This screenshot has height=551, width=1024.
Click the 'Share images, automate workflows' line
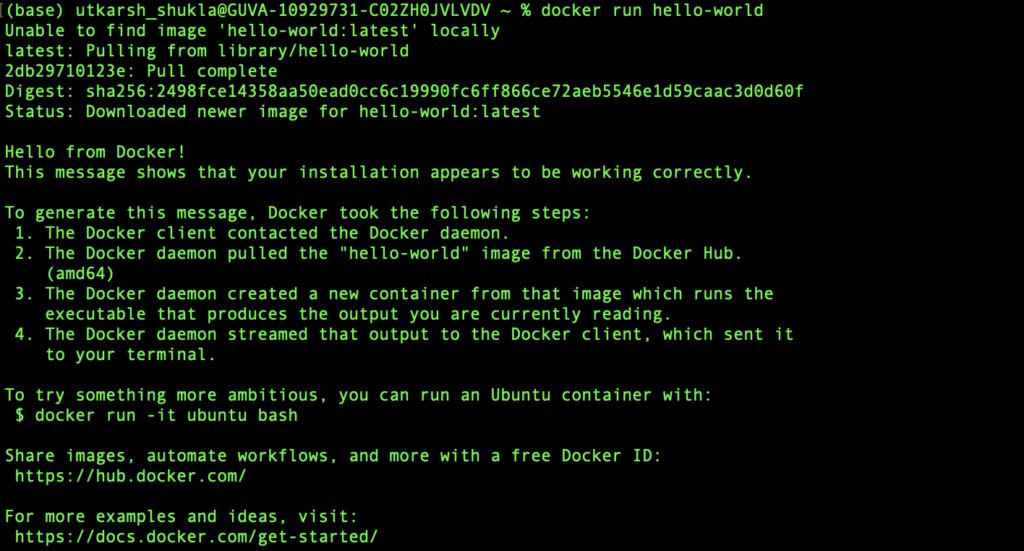333,456
